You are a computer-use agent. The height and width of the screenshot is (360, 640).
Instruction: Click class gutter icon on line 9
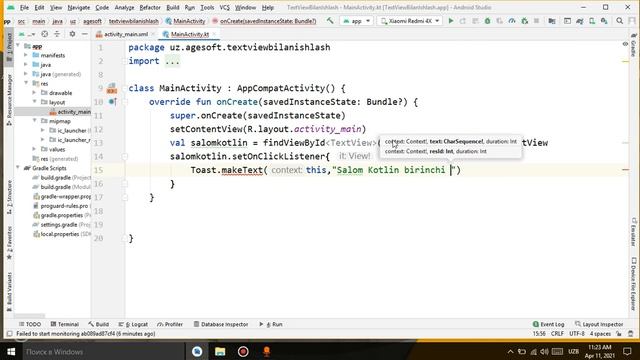(x=111, y=88)
